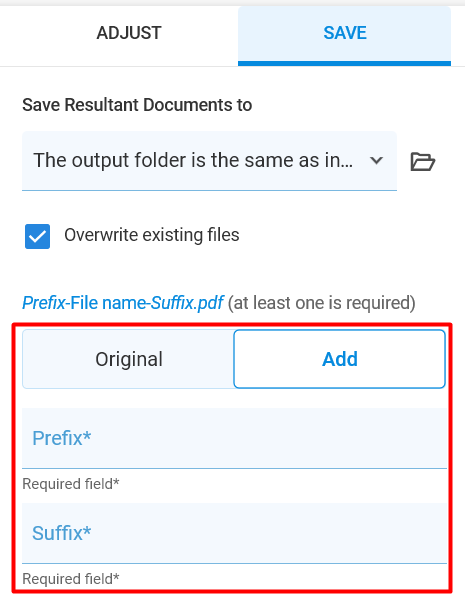Click the Suffix* placeholder label
This screenshot has height=604, width=465.
[62, 534]
